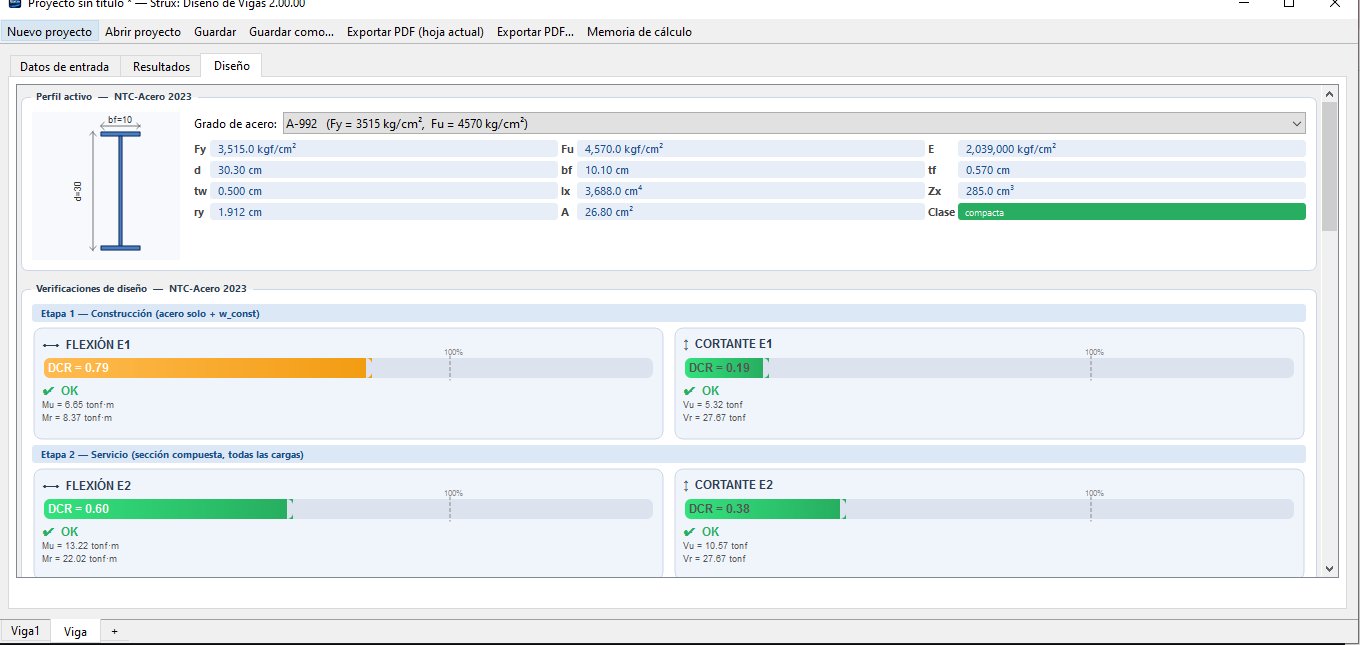
Task: Open Memoria de cálculo
Action: click(x=639, y=32)
